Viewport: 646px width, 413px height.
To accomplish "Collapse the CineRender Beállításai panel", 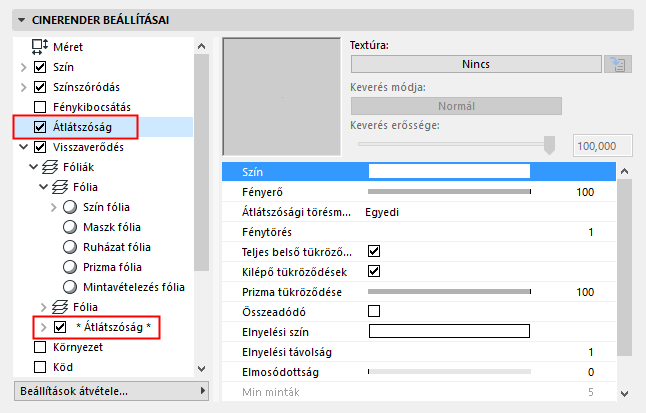I will (x=22, y=18).
